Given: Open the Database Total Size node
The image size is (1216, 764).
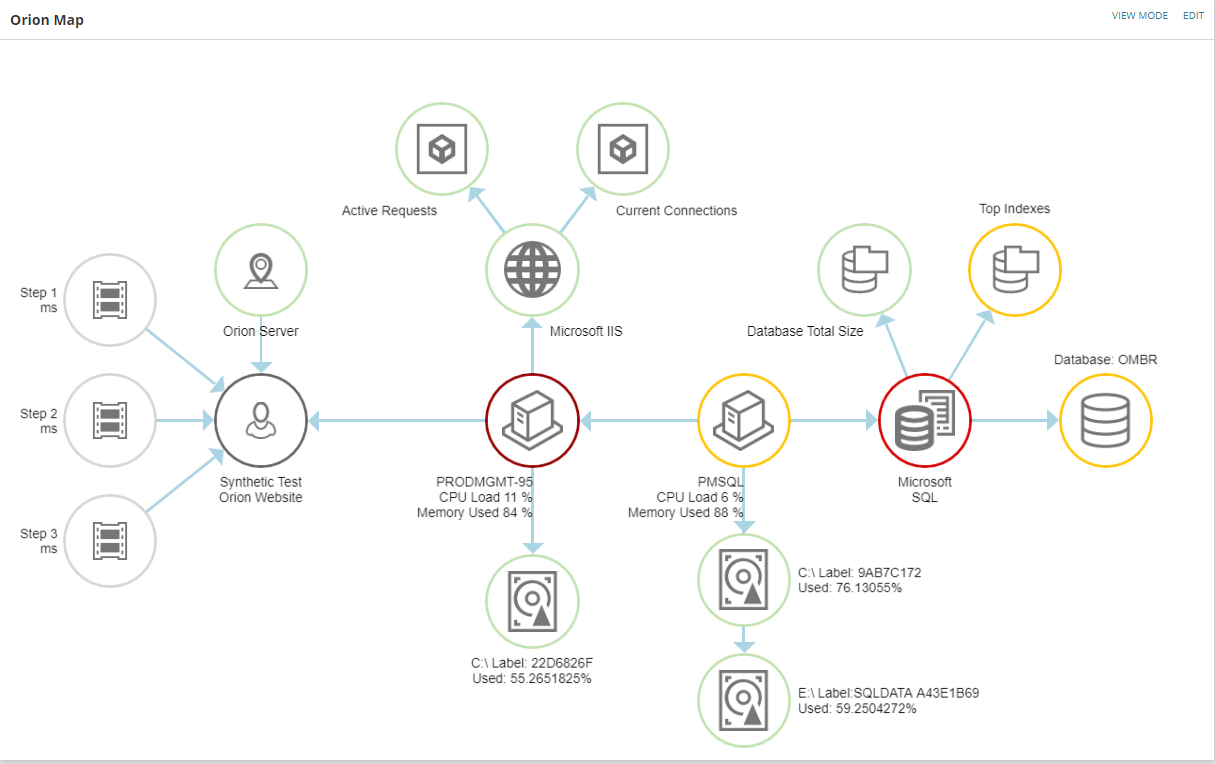Looking at the screenshot, I should pyautogui.click(x=865, y=270).
